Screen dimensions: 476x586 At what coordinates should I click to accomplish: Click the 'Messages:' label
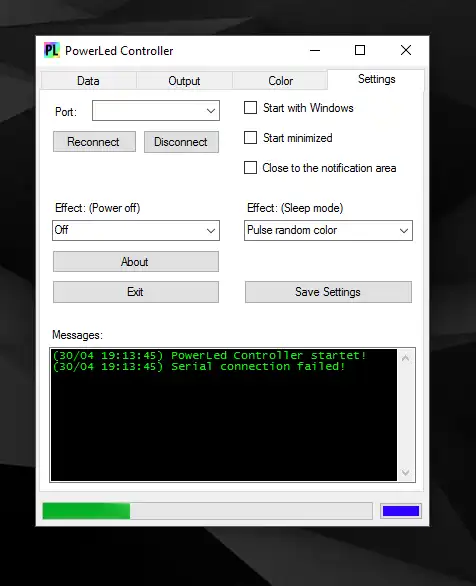(x=77, y=335)
